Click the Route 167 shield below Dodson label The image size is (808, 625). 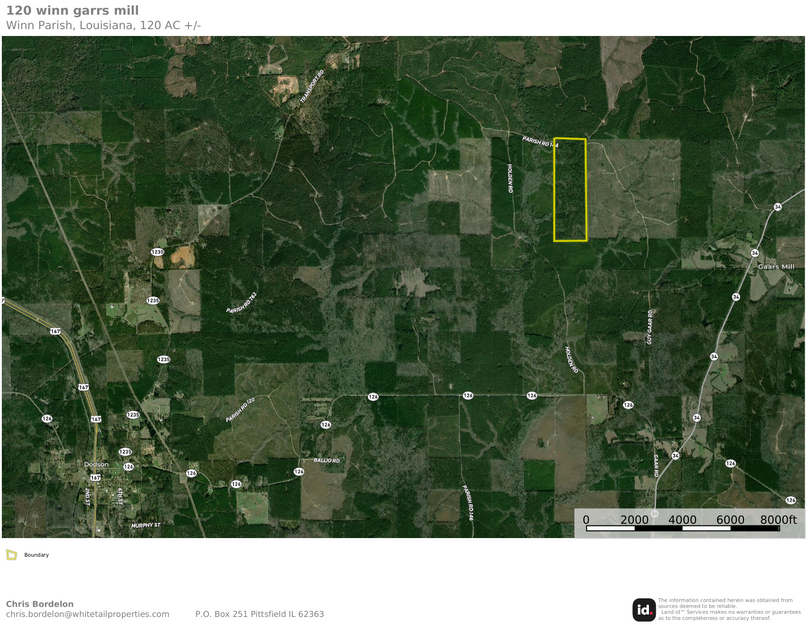coord(95,478)
